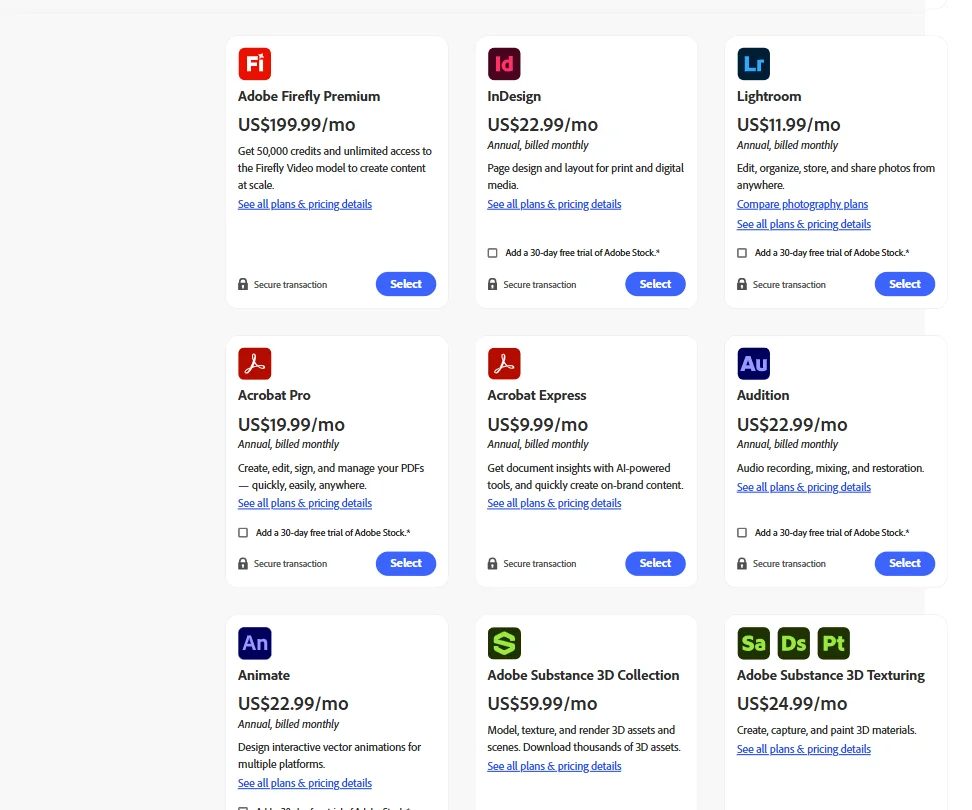This screenshot has width=972, height=810.
Task: Enable Adobe Stock trial checkbox for Lightroom
Action: tap(741, 253)
